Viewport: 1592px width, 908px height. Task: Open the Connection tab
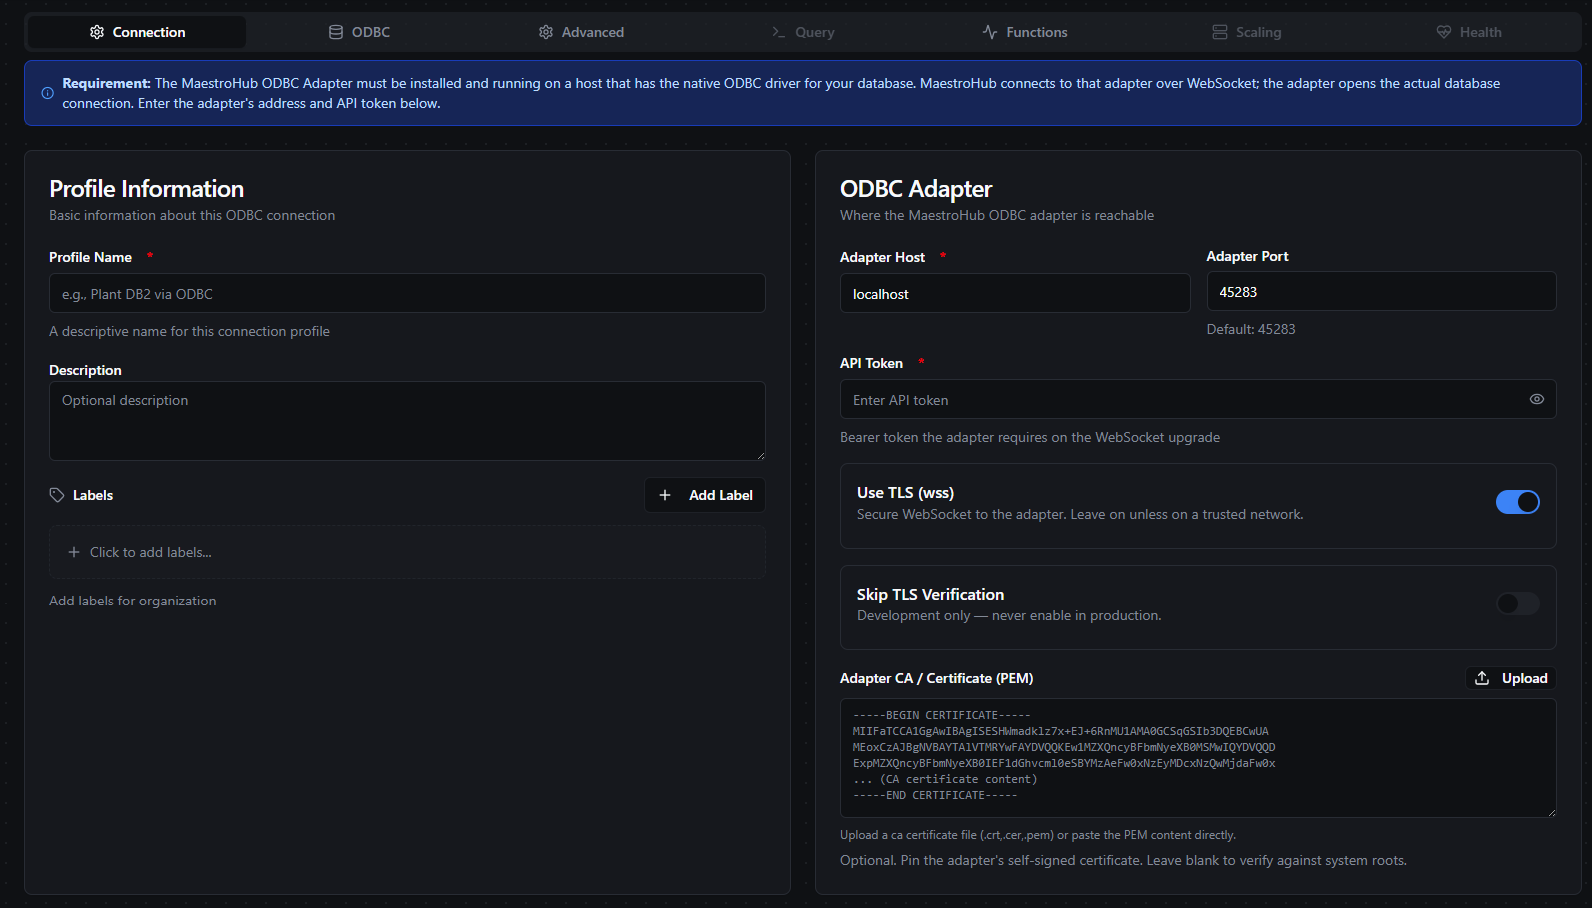[x=137, y=32]
